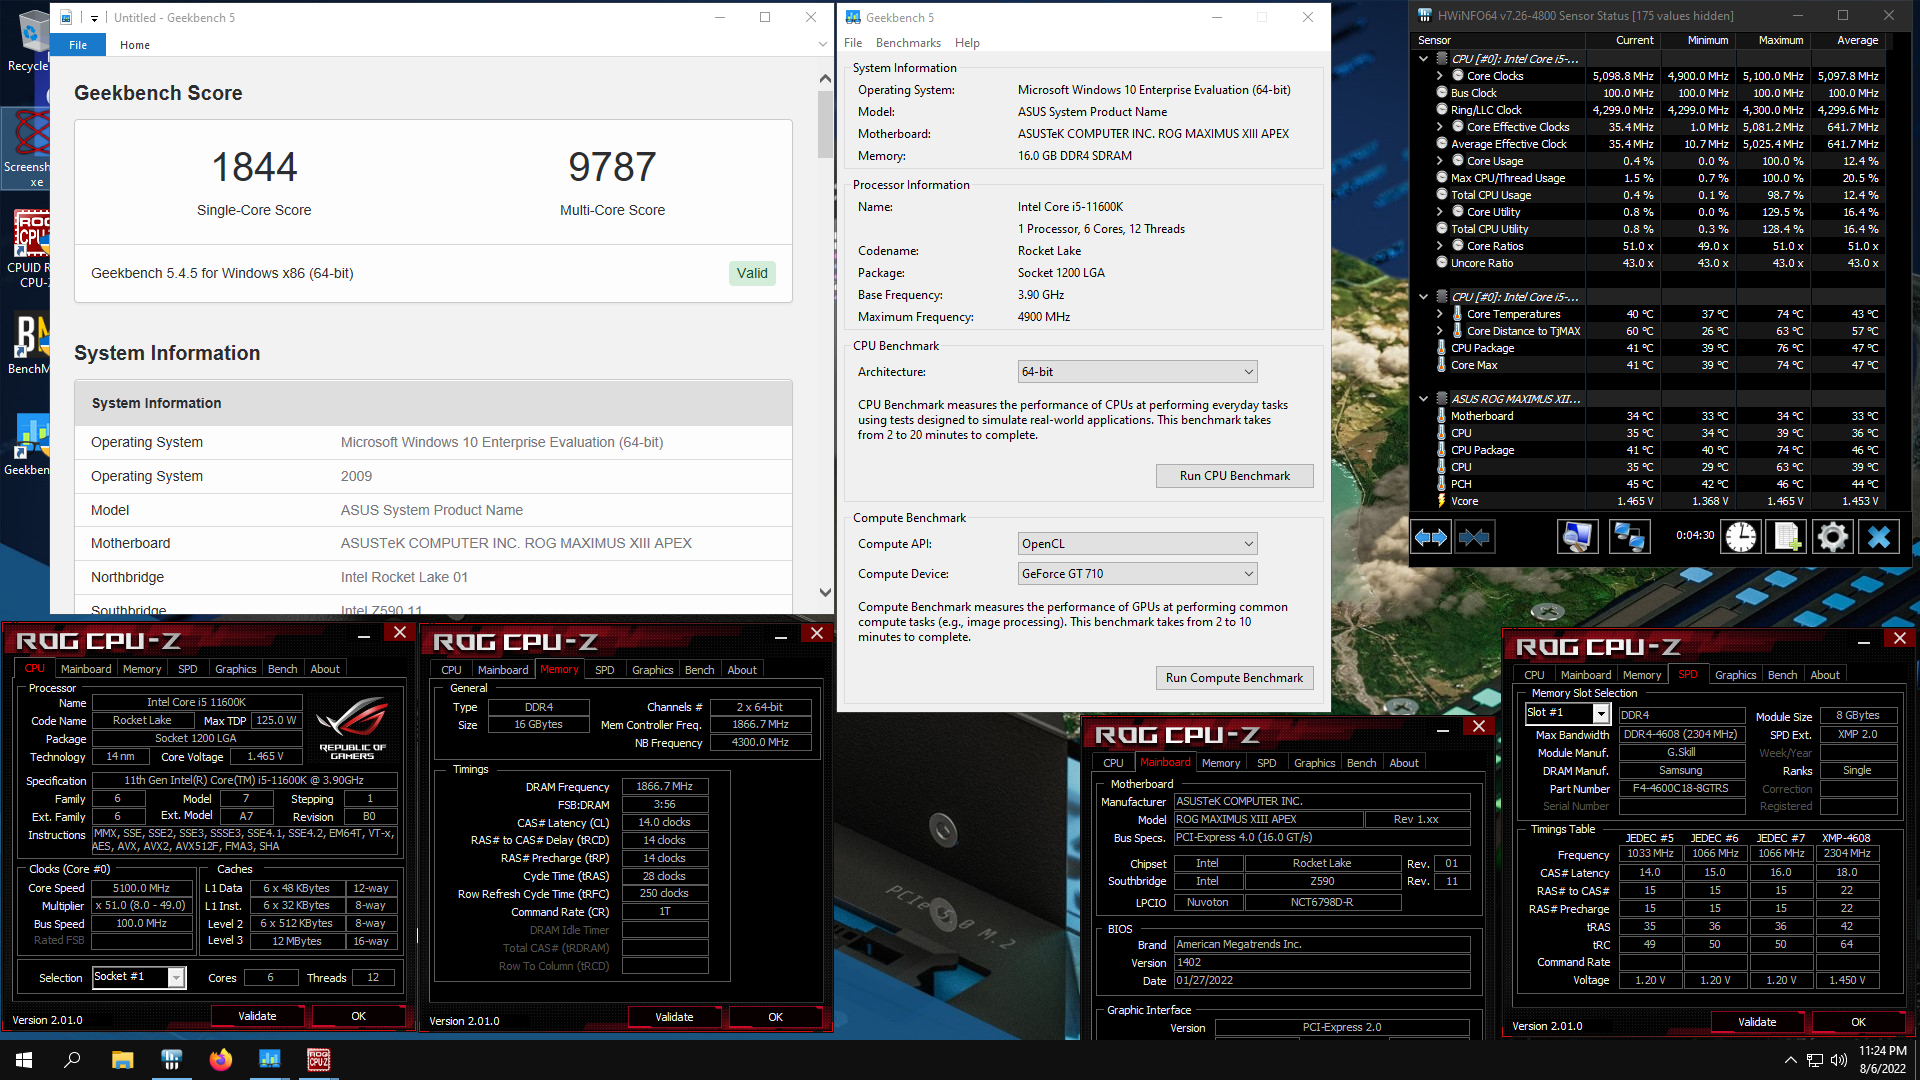Click Validate in the CPU-Z CPU window
This screenshot has height=1080, width=1920.
257,1016
